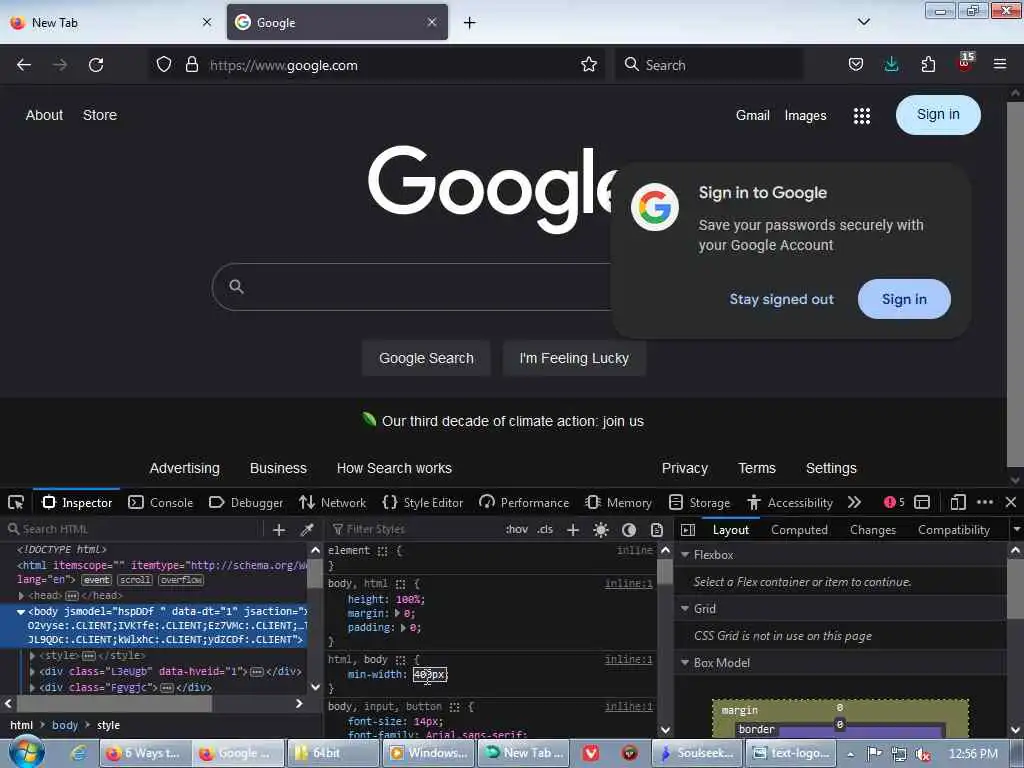Enable Responsive Design Mode
Image resolution: width=1024 pixels, height=768 pixels.
click(x=958, y=502)
